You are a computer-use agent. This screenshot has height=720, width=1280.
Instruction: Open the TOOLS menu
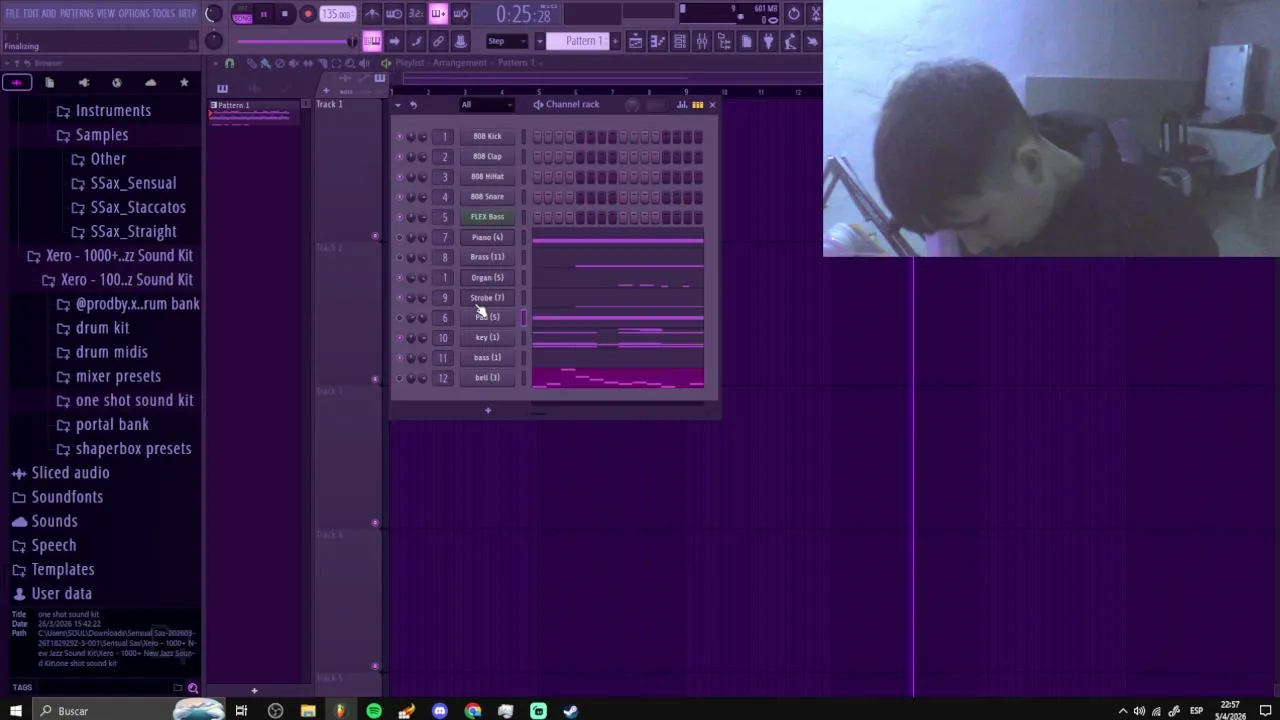(163, 13)
